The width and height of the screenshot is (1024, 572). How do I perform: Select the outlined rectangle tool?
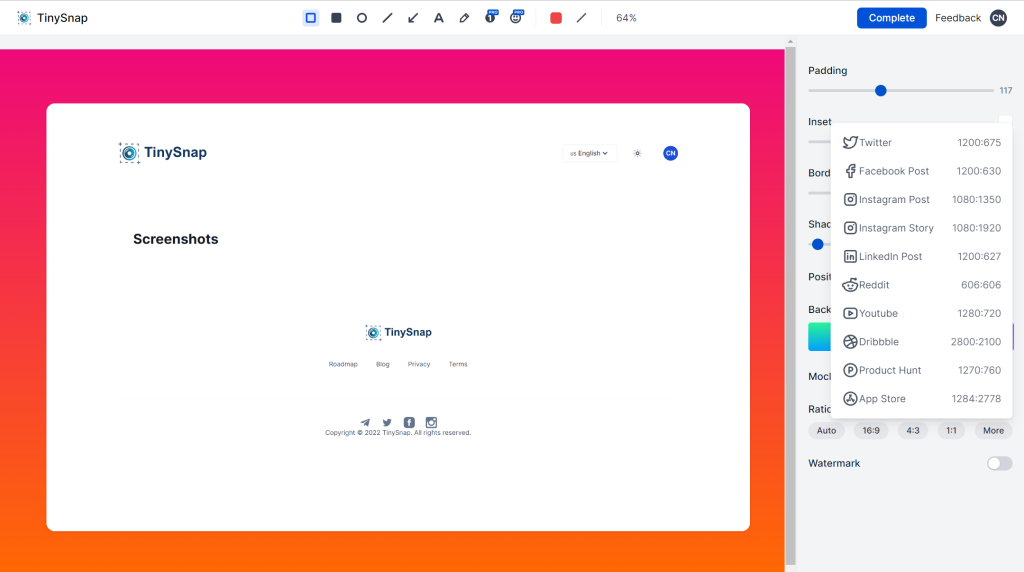pyautogui.click(x=311, y=18)
